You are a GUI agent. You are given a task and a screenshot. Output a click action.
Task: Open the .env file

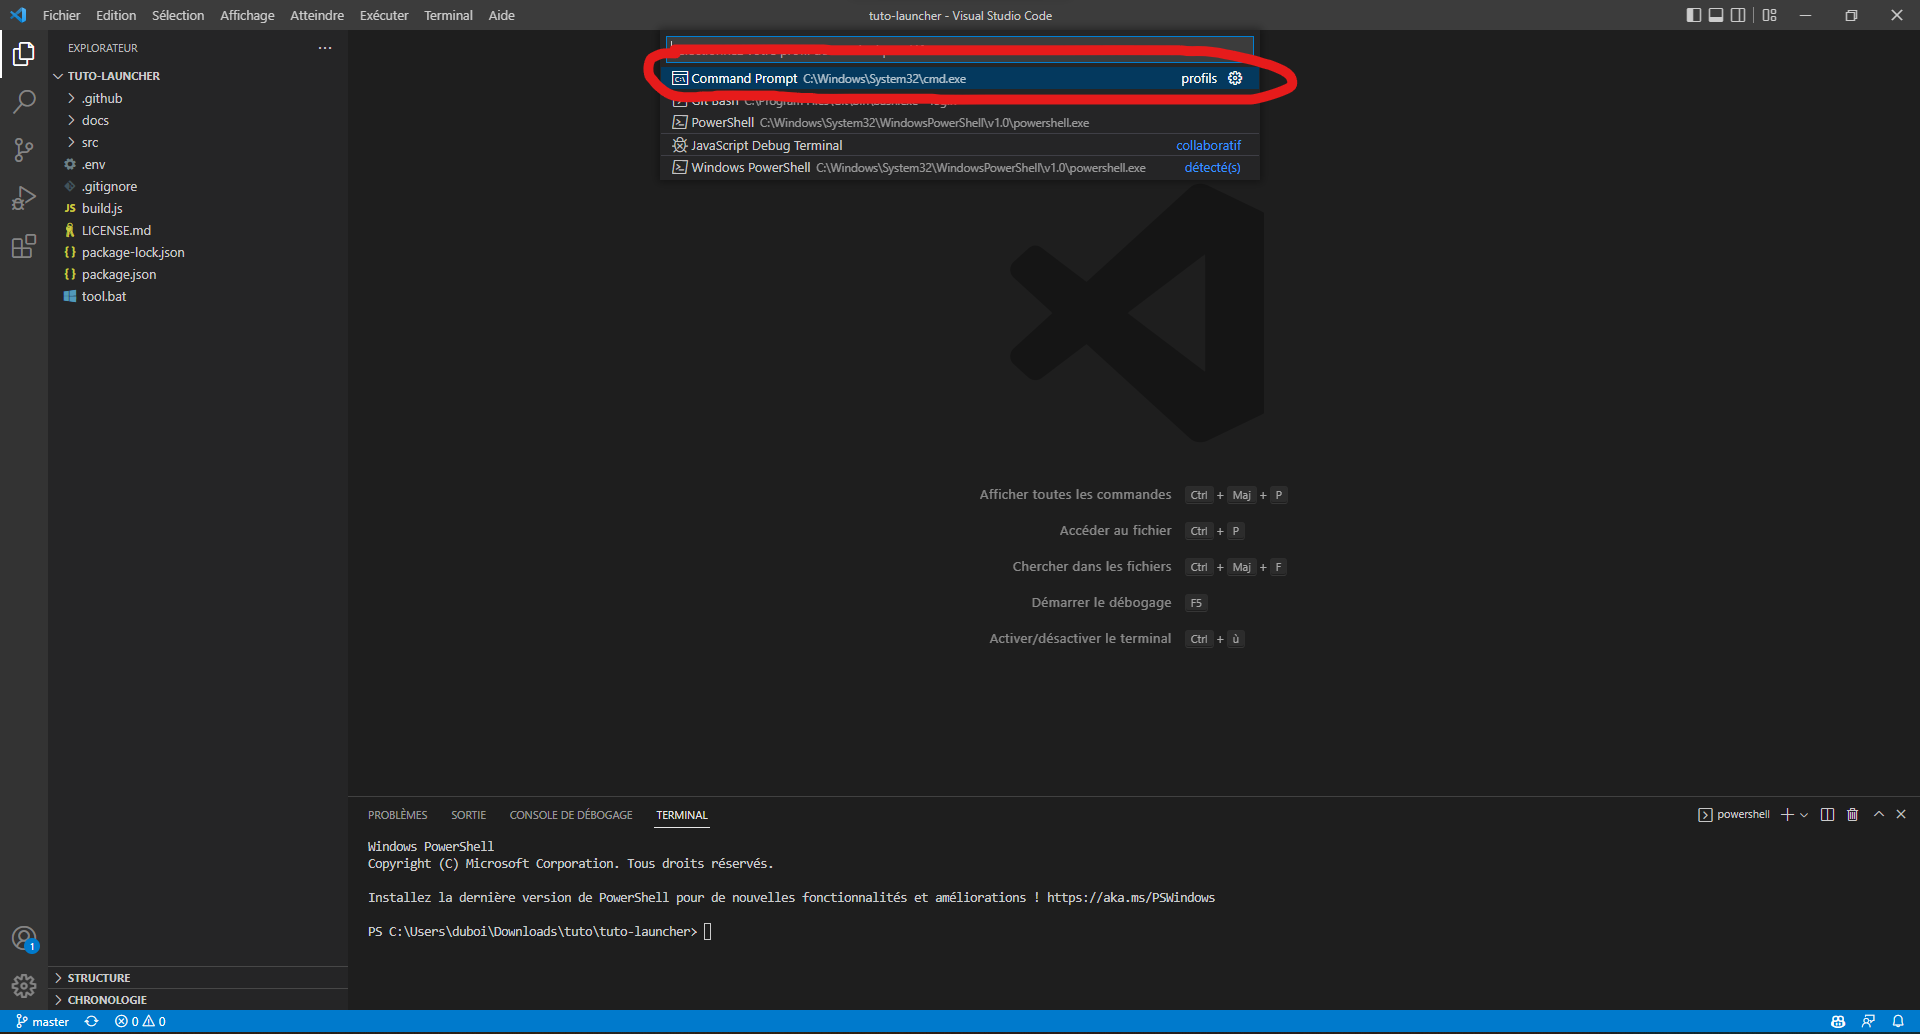[x=198, y=164]
